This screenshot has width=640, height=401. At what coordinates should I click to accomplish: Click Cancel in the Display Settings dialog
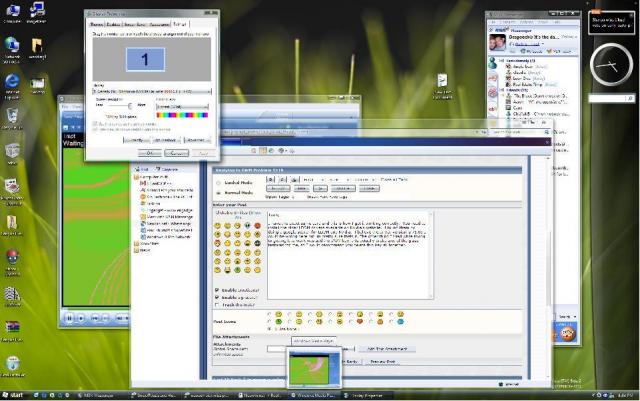[x=176, y=153]
